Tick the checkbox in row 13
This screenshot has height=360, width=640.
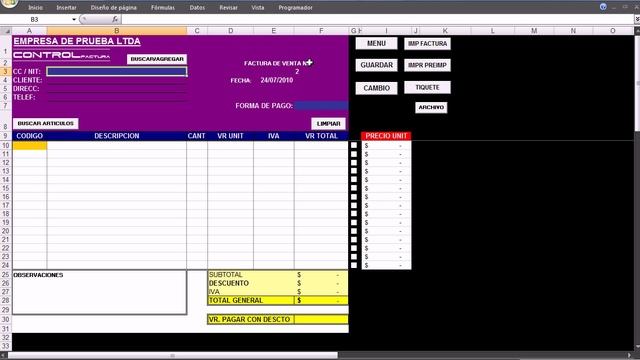(354, 171)
